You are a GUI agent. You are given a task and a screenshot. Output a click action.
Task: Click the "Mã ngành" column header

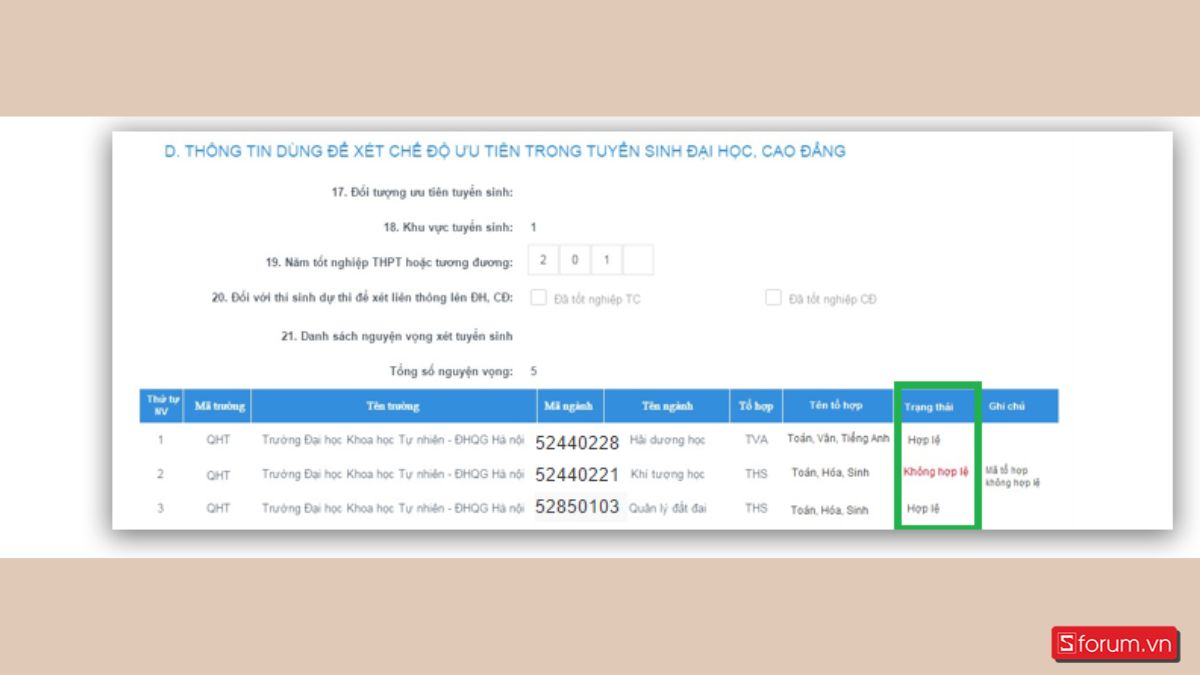click(x=570, y=406)
